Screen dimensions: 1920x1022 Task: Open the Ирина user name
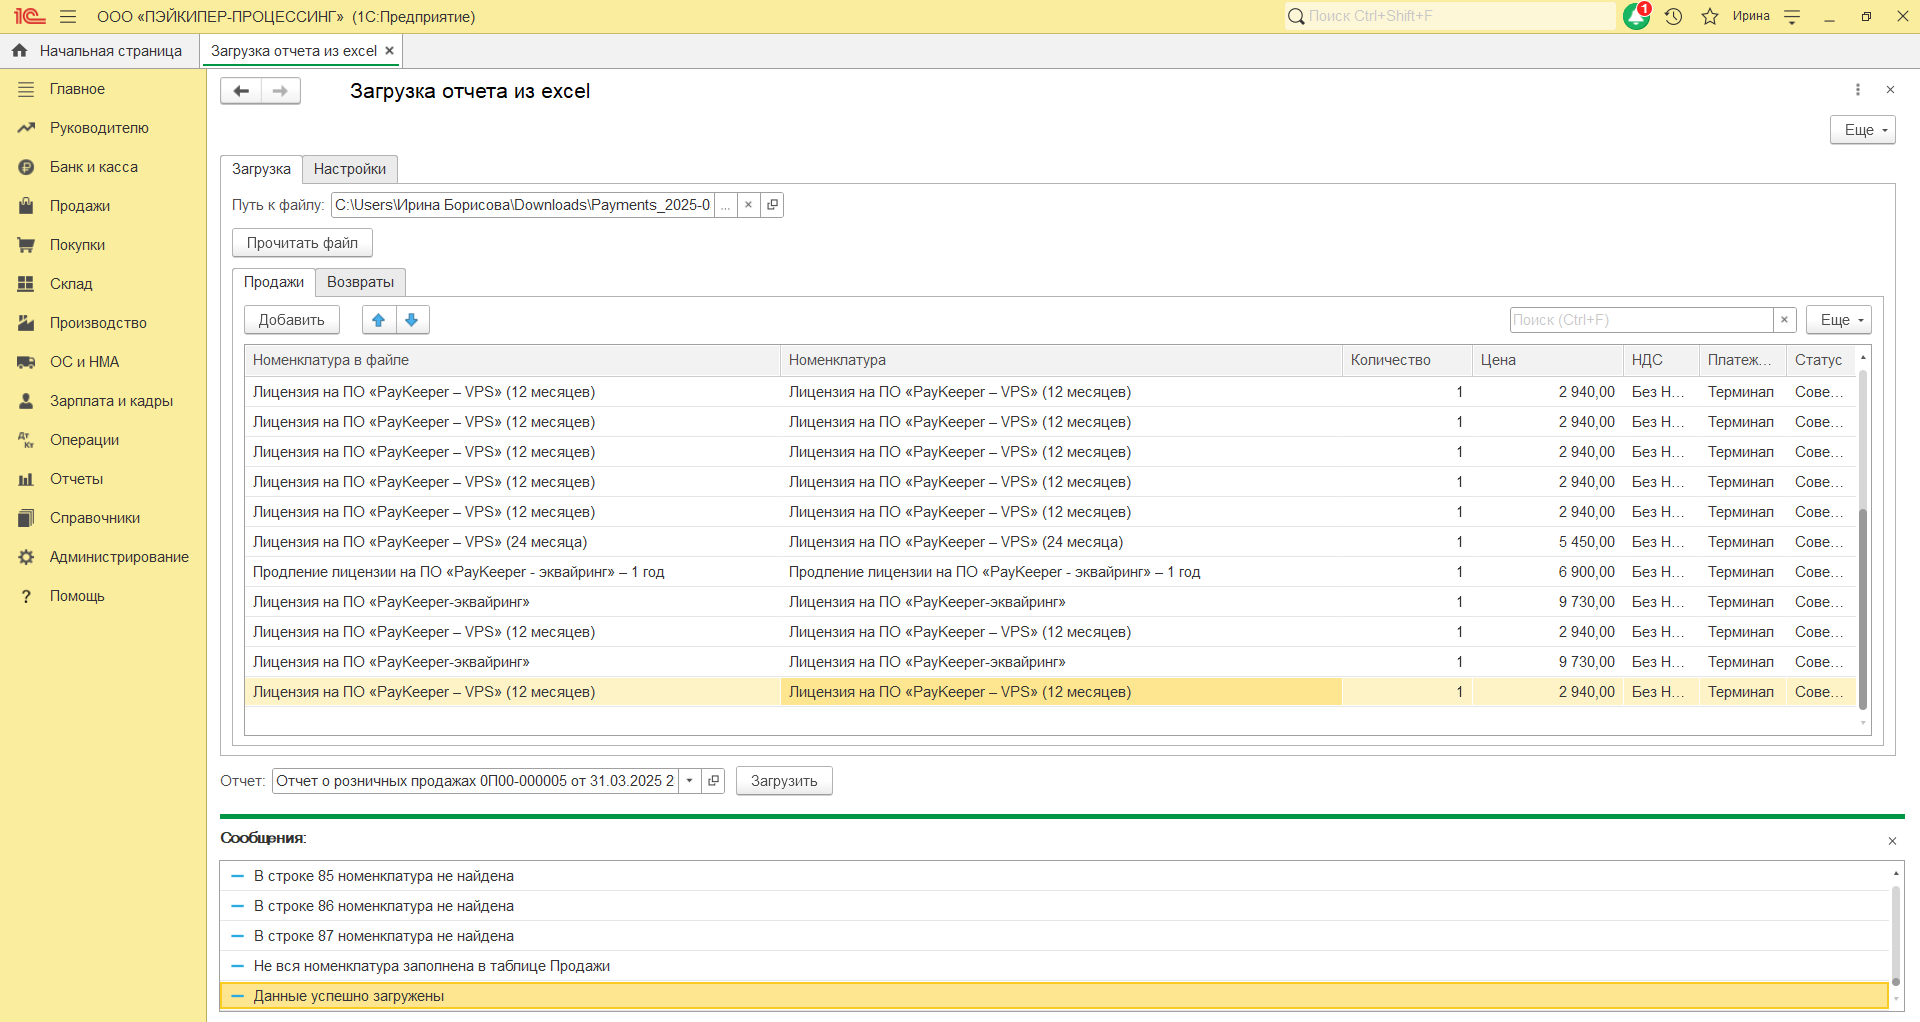(1751, 16)
